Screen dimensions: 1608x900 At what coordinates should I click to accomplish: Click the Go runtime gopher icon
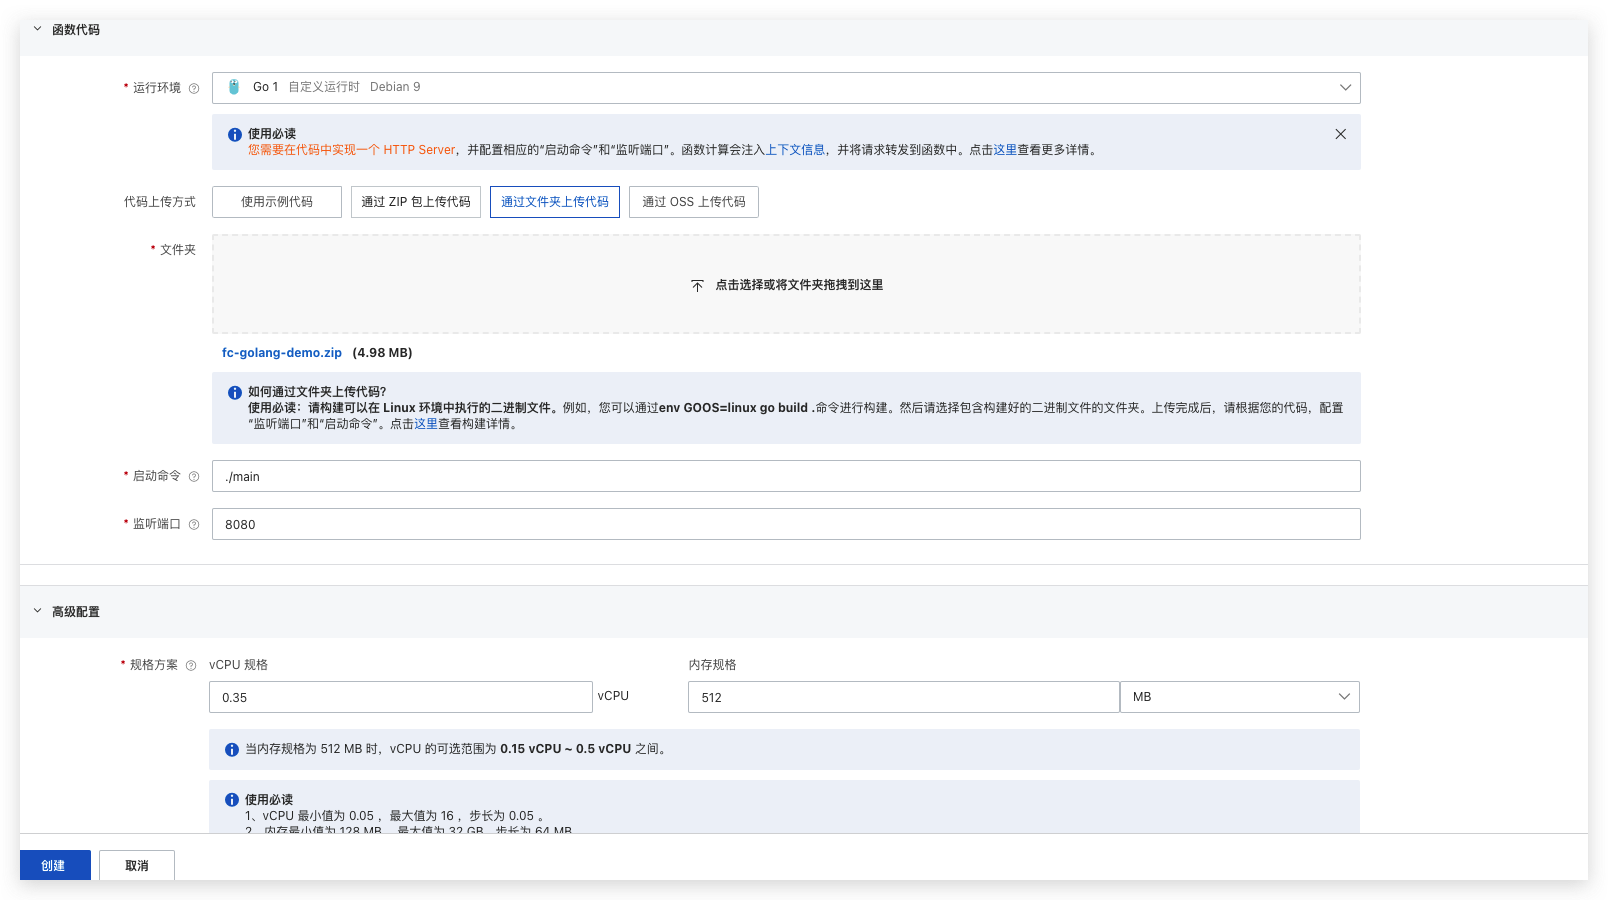pos(234,87)
